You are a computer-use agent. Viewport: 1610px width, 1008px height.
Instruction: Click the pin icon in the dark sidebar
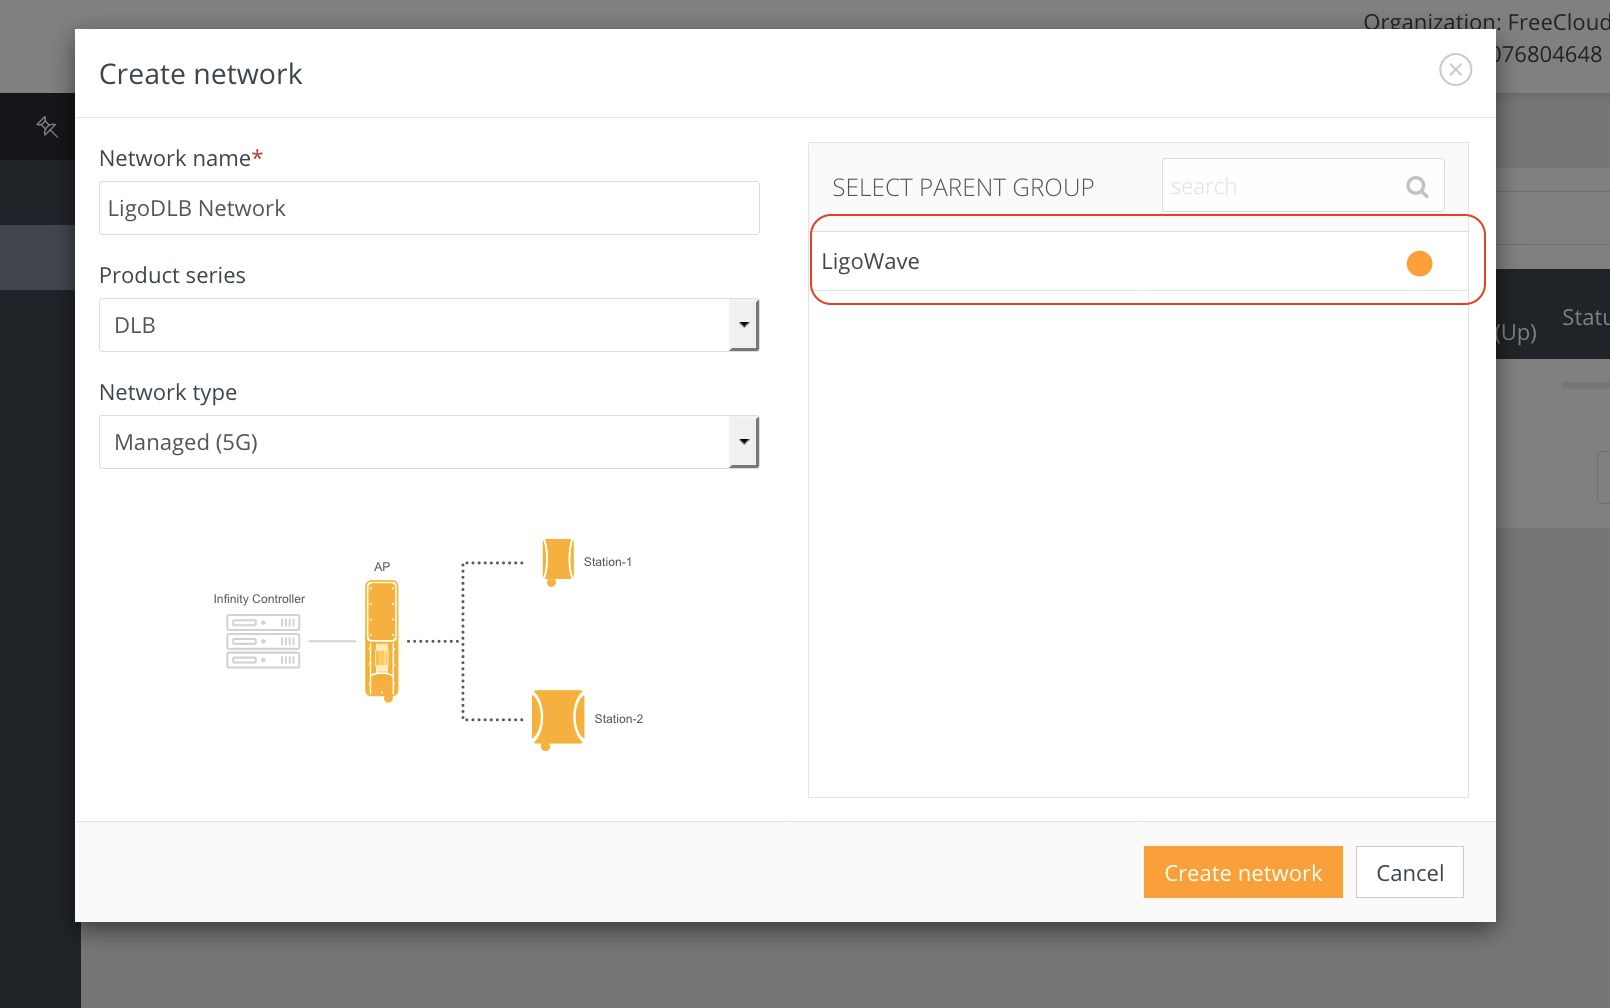47,126
